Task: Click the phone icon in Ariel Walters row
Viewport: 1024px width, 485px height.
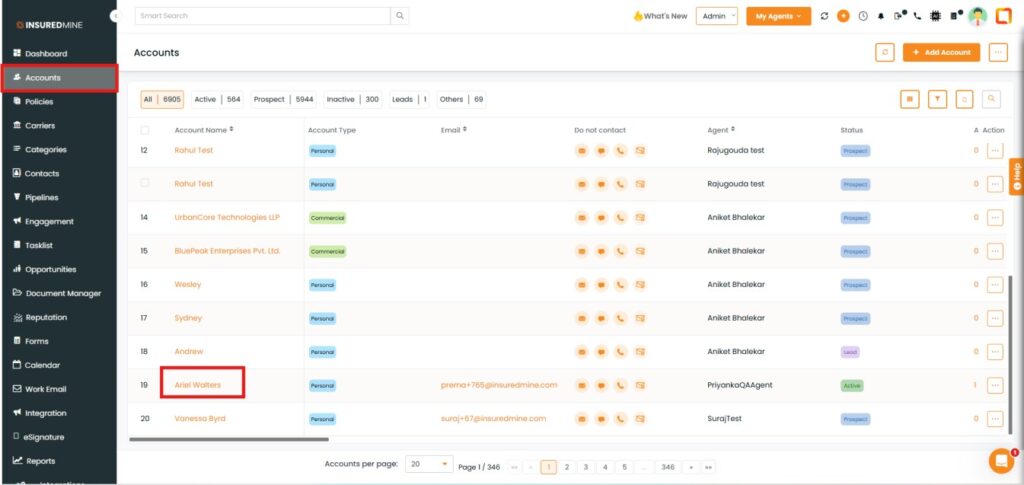Action: tap(620, 385)
